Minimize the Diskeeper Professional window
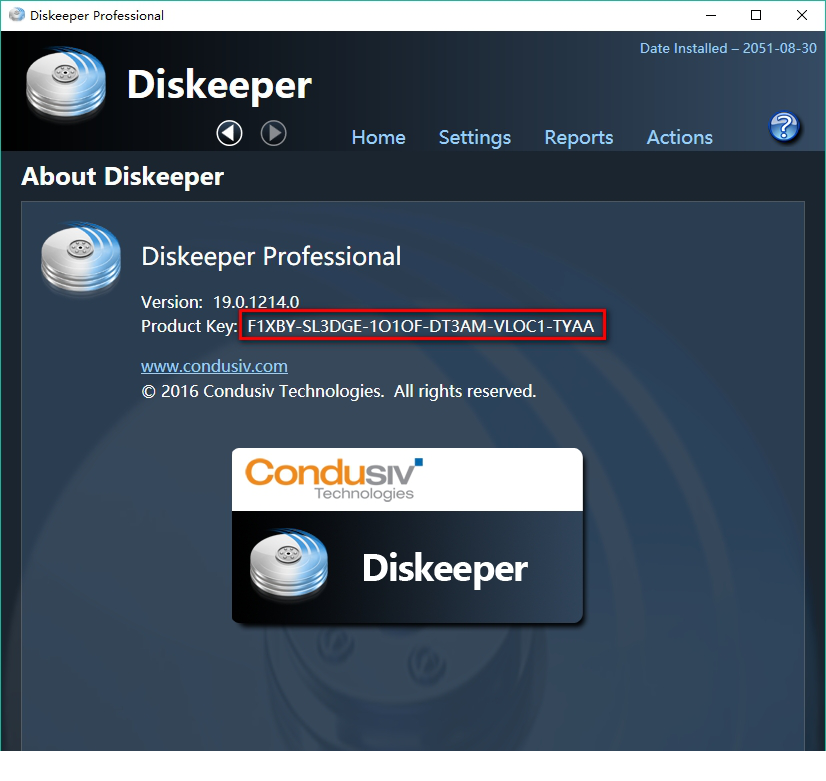Screen dimensions: 826x781 click(x=711, y=15)
